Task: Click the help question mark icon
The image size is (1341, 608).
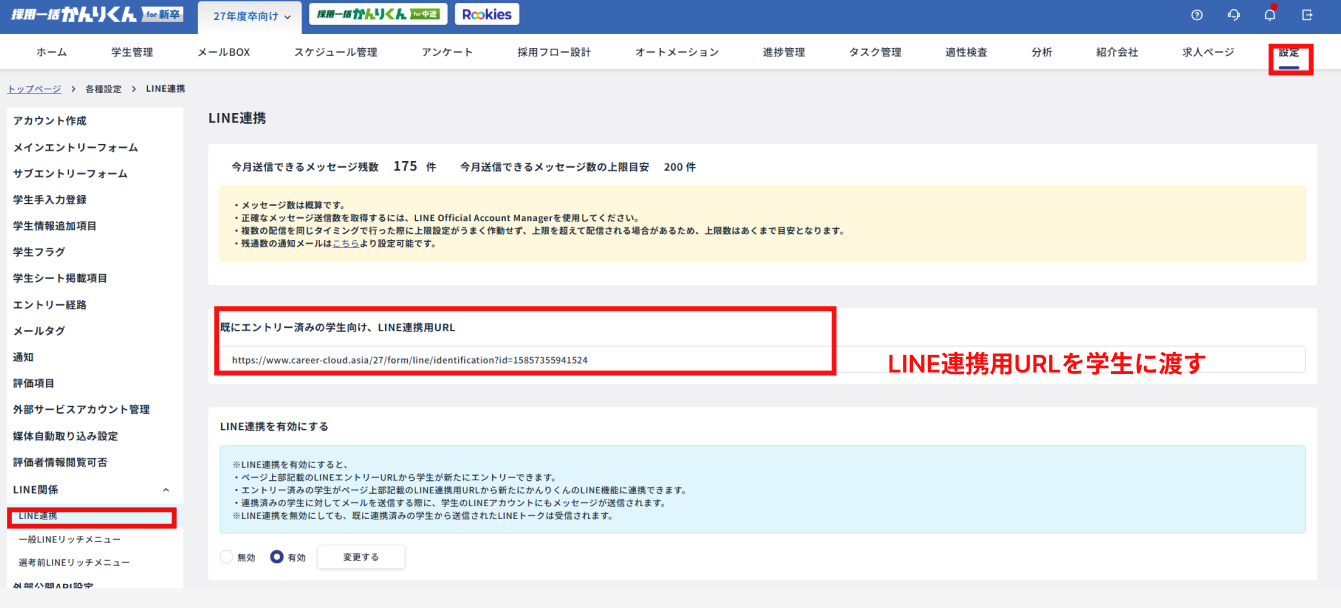Action: tap(1197, 15)
